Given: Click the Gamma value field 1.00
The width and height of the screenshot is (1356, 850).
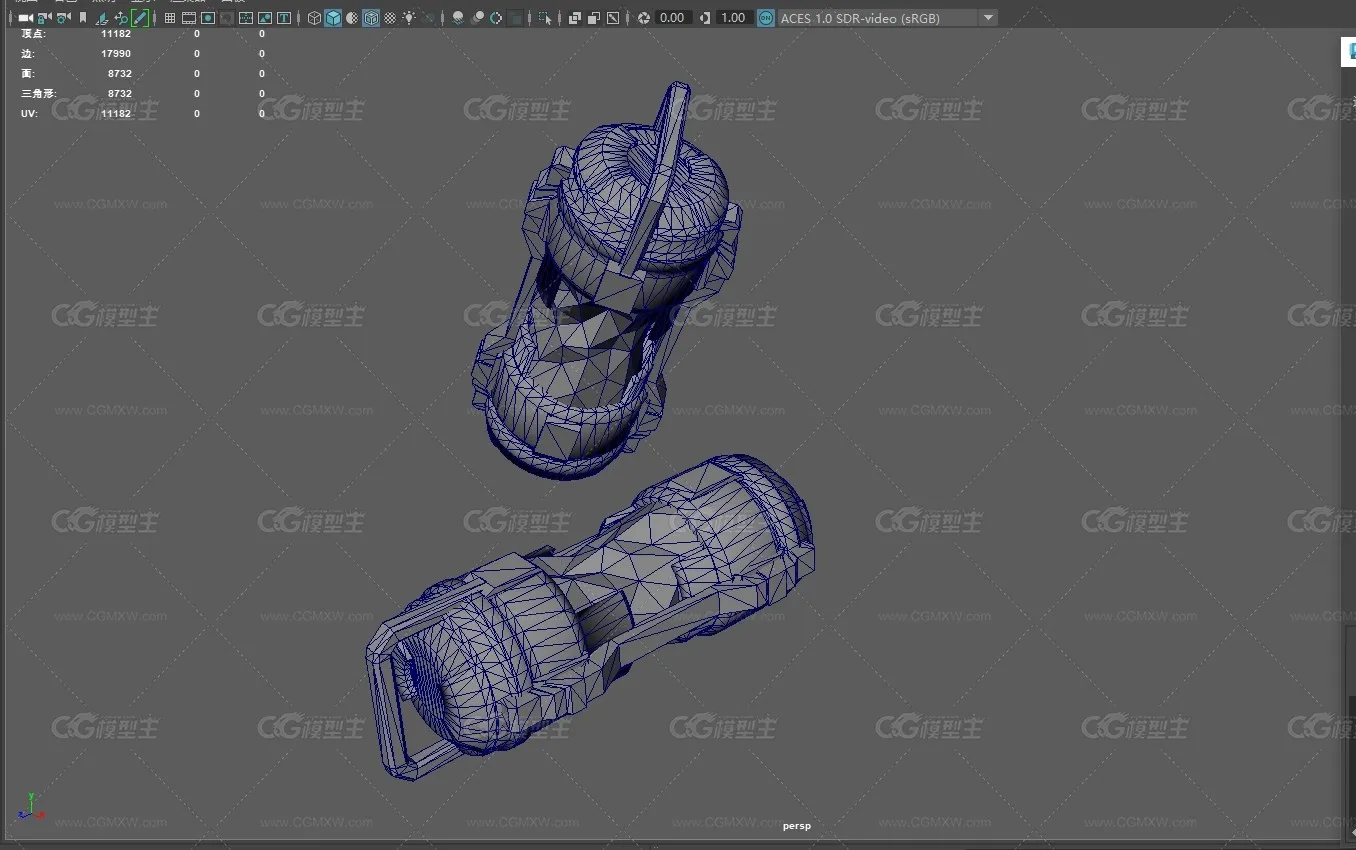Looking at the screenshot, I should pyautogui.click(x=733, y=18).
